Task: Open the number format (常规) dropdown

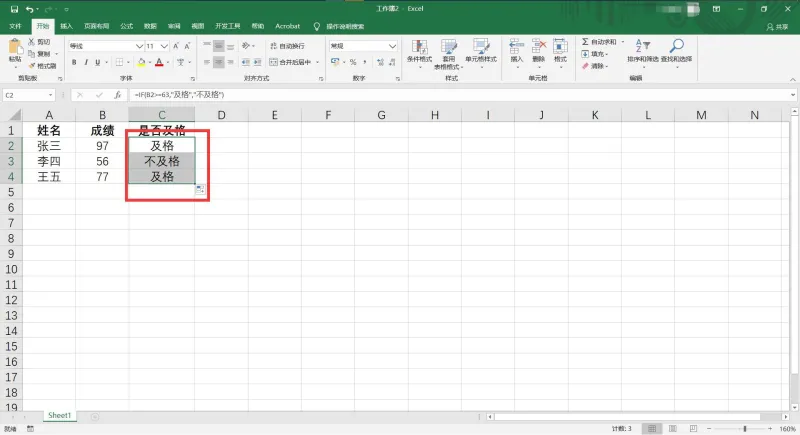Action: (x=392, y=46)
